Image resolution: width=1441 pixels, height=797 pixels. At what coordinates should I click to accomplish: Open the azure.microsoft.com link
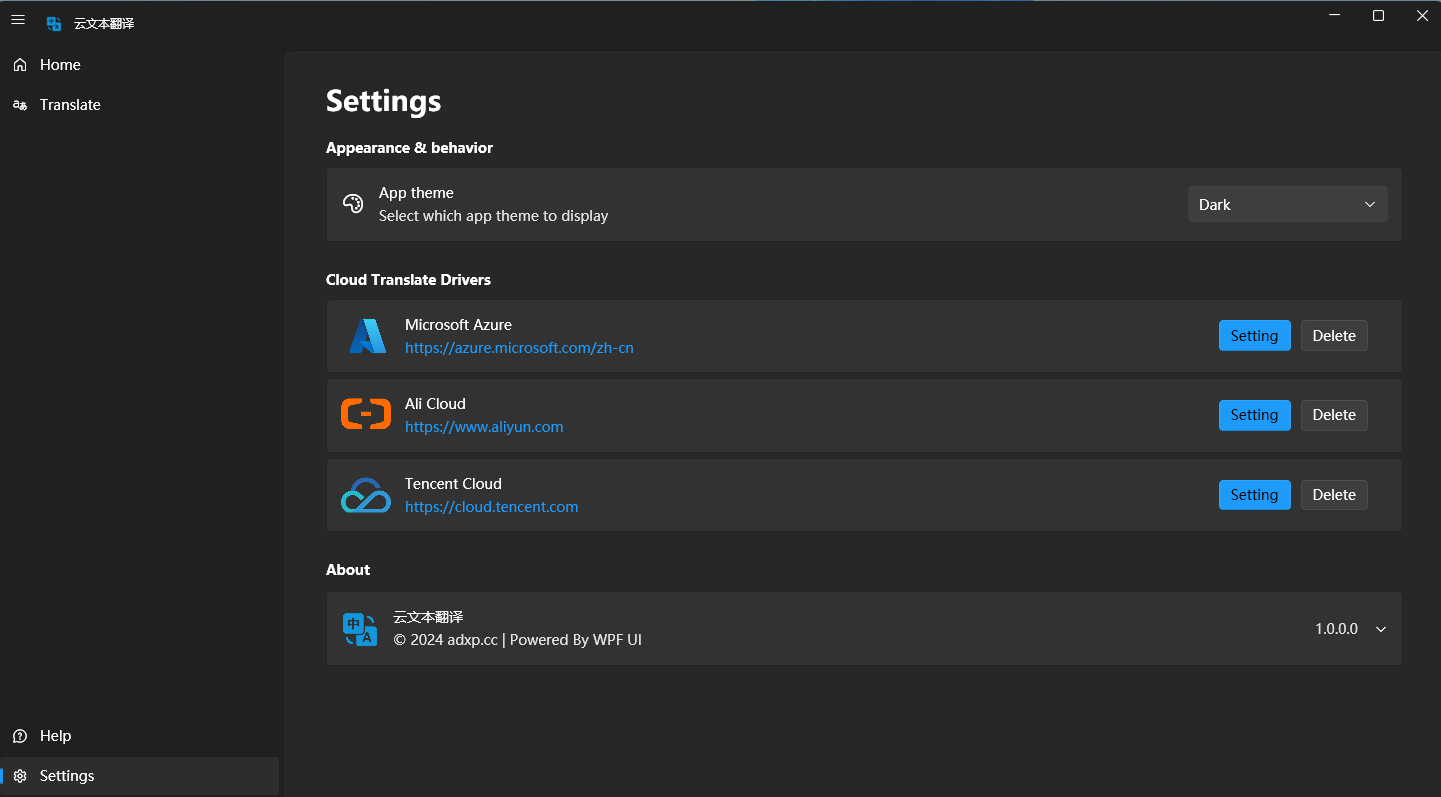pyautogui.click(x=519, y=348)
